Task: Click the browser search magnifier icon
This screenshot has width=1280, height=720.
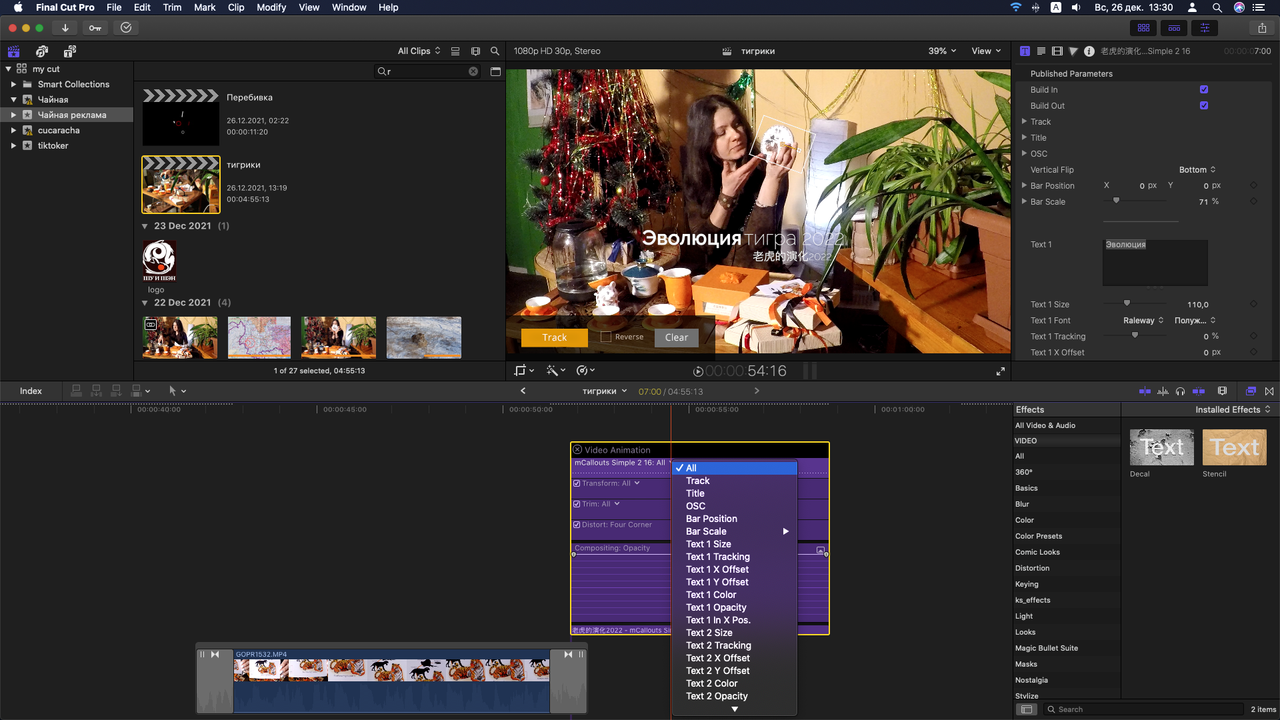Action: tap(494, 51)
